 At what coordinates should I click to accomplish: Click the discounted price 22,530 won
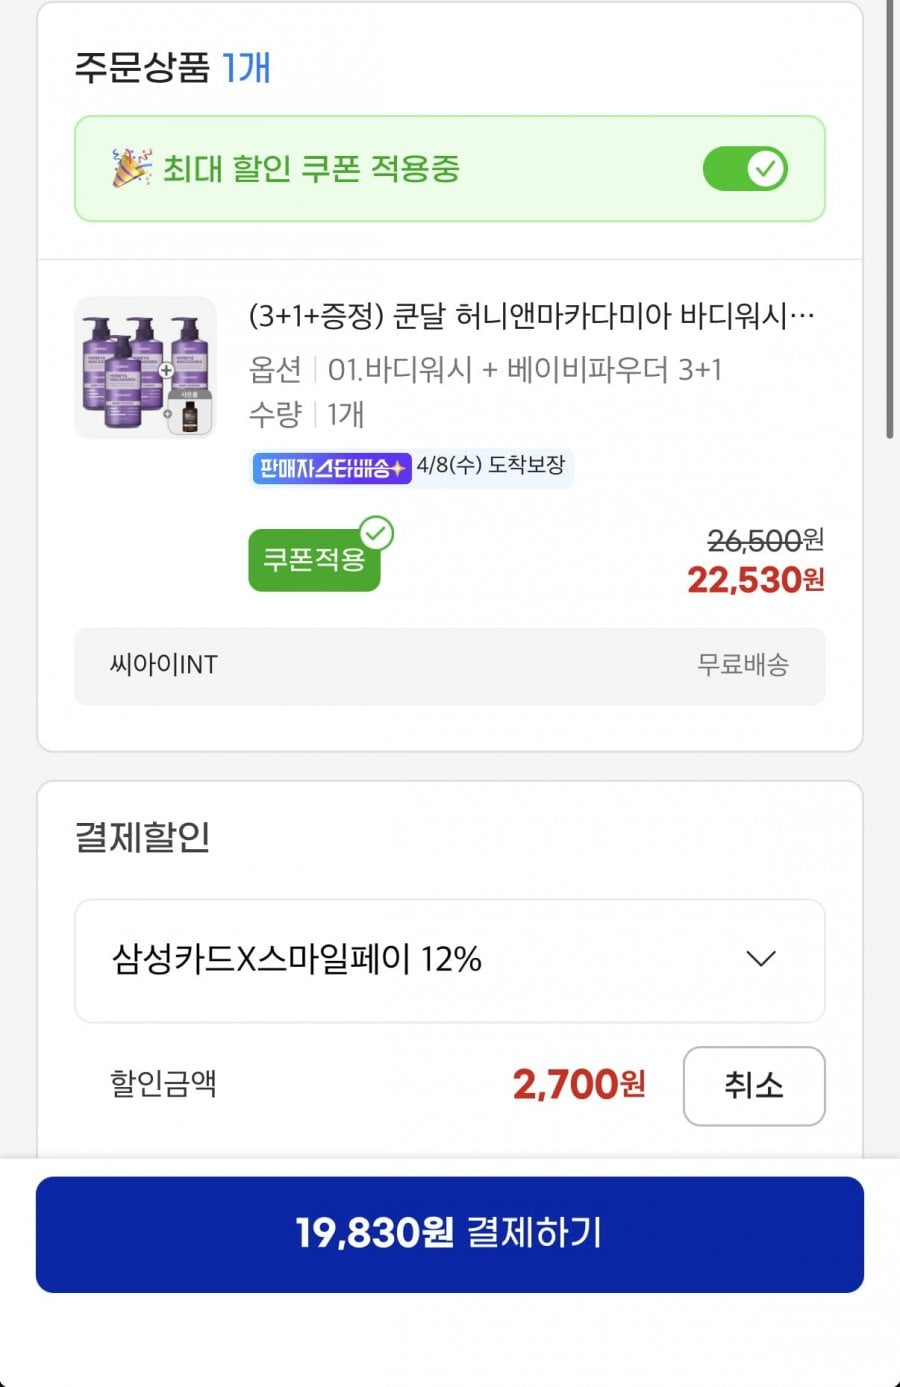click(755, 580)
